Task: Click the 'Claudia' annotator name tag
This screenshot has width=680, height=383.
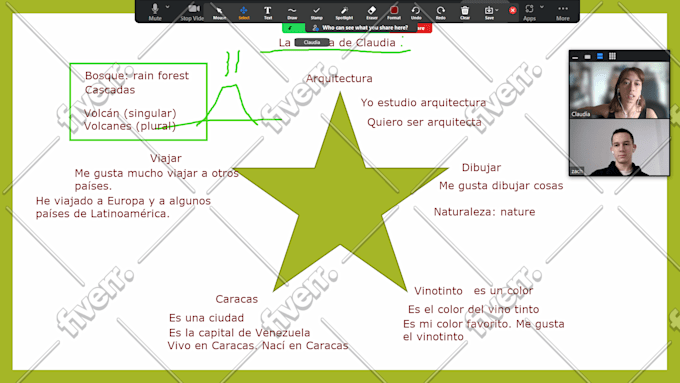Action: coord(312,43)
